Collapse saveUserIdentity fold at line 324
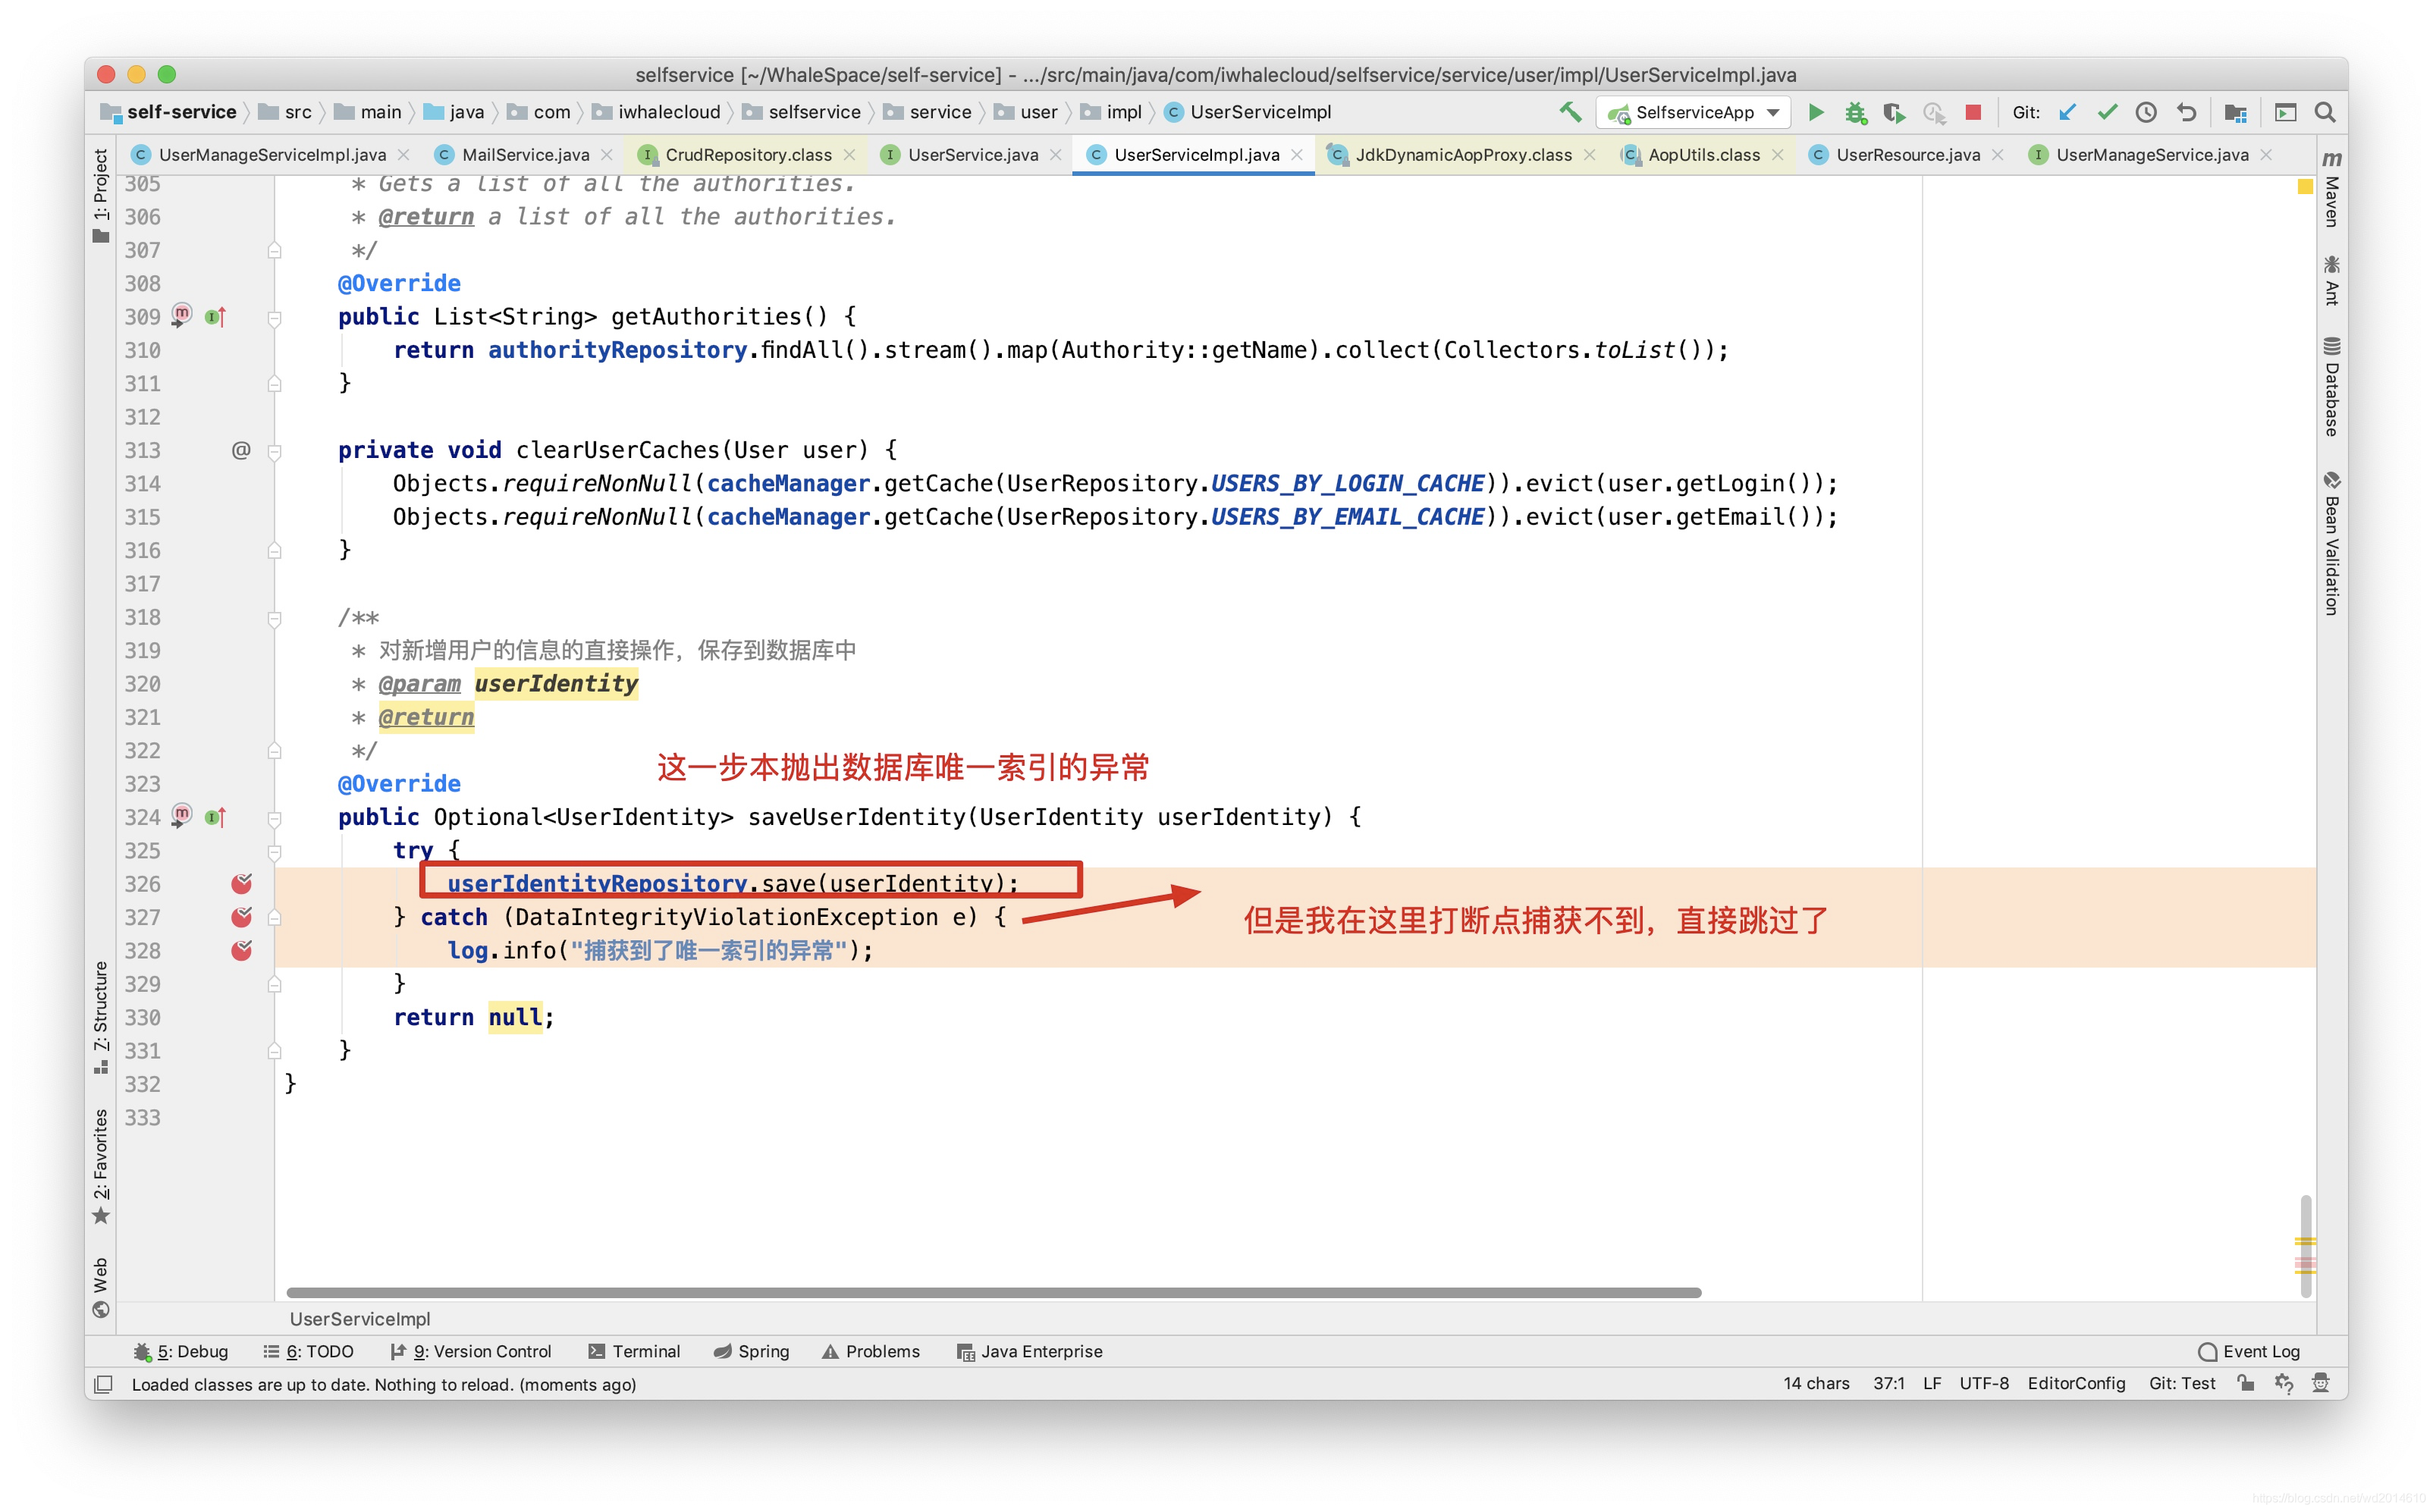Screen dimensions: 2433x1512 pos(274,818)
